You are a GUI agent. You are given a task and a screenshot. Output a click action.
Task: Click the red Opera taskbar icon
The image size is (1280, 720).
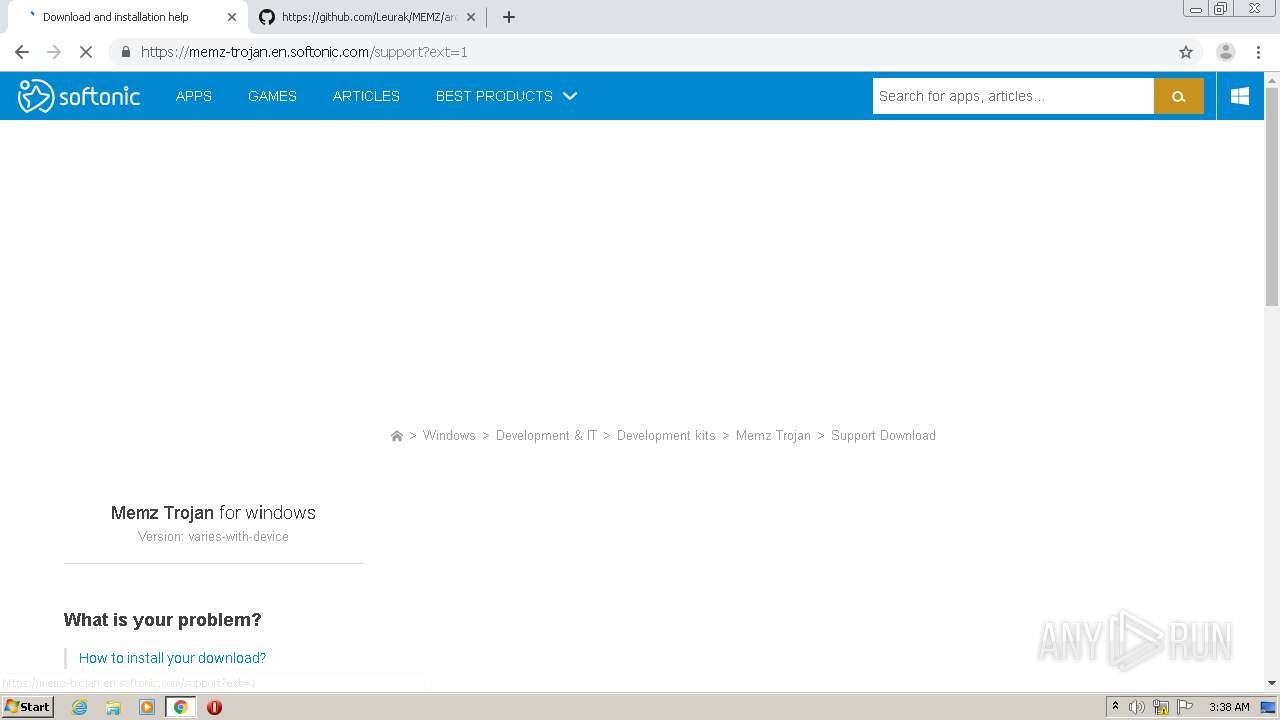[x=214, y=707]
